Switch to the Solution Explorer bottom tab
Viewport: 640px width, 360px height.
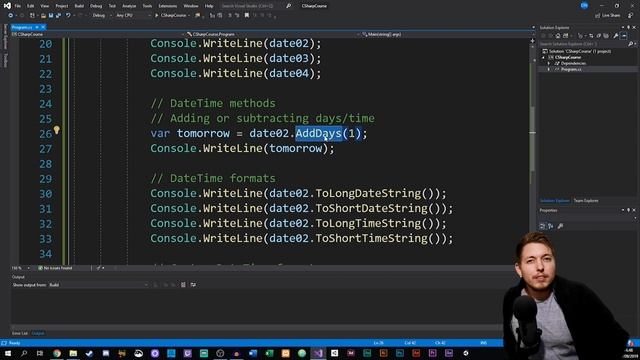(x=555, y=201)
